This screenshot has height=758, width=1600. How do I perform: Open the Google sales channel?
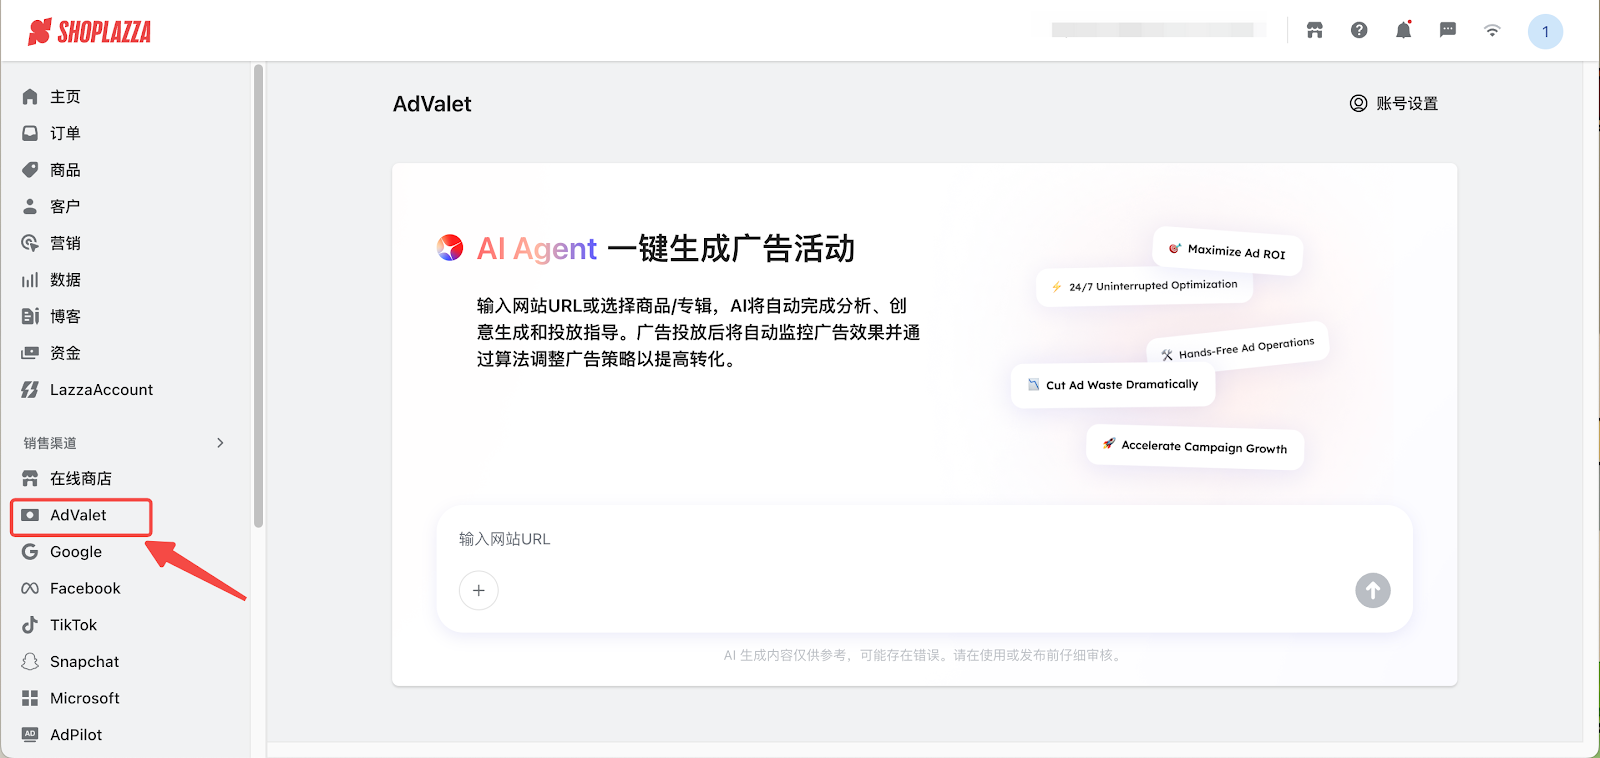pos(75,552)
